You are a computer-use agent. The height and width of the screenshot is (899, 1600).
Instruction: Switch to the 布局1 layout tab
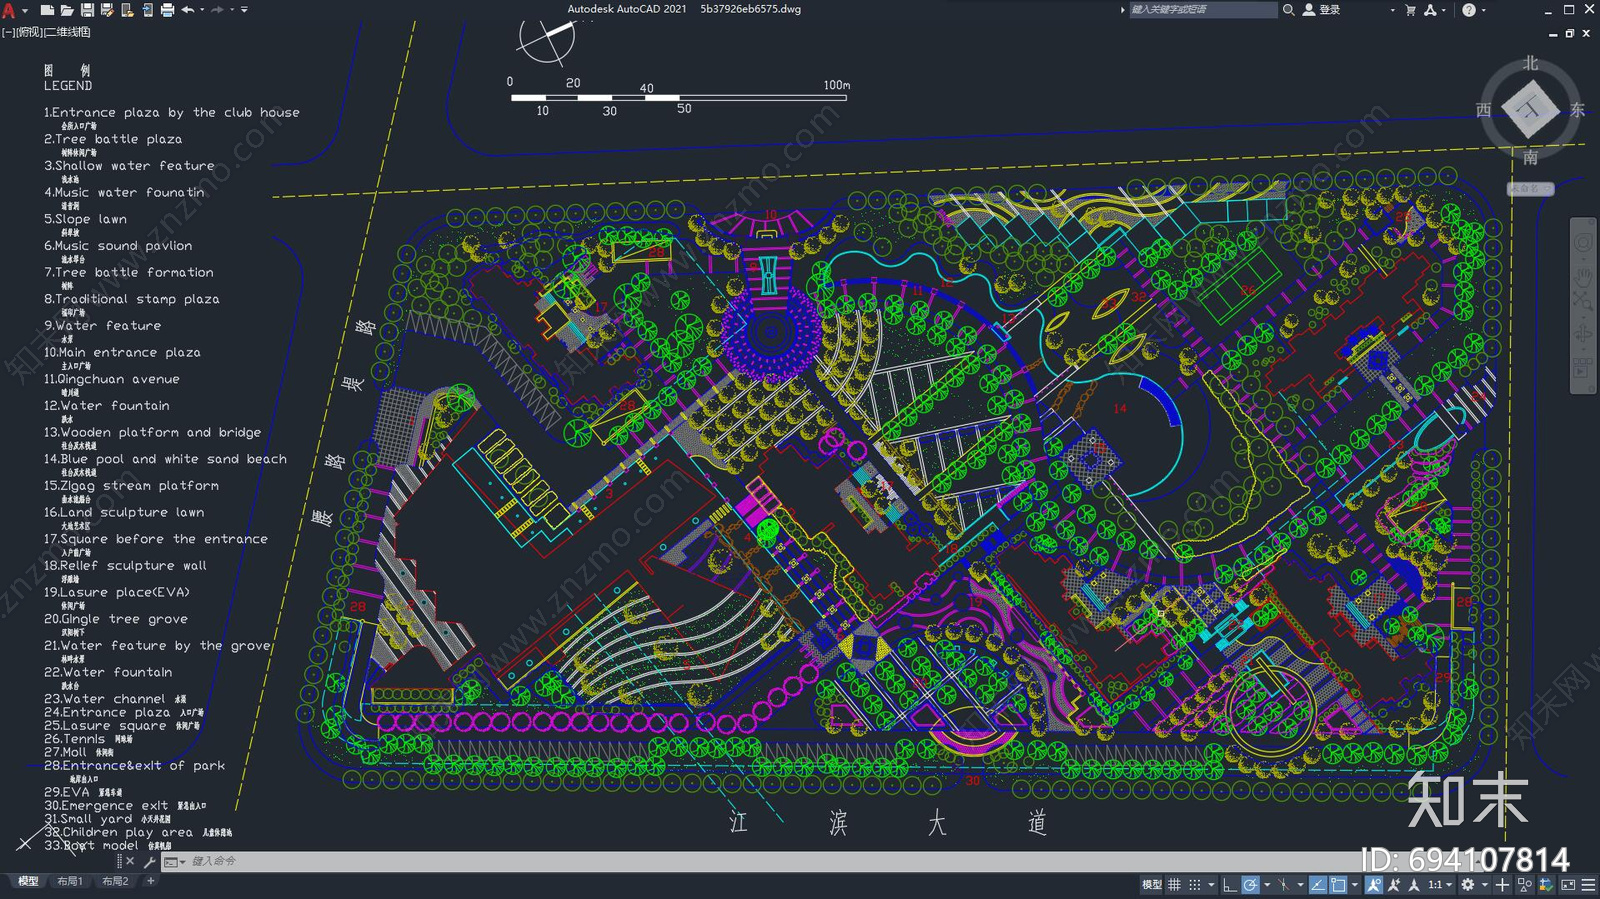(69, 881)
